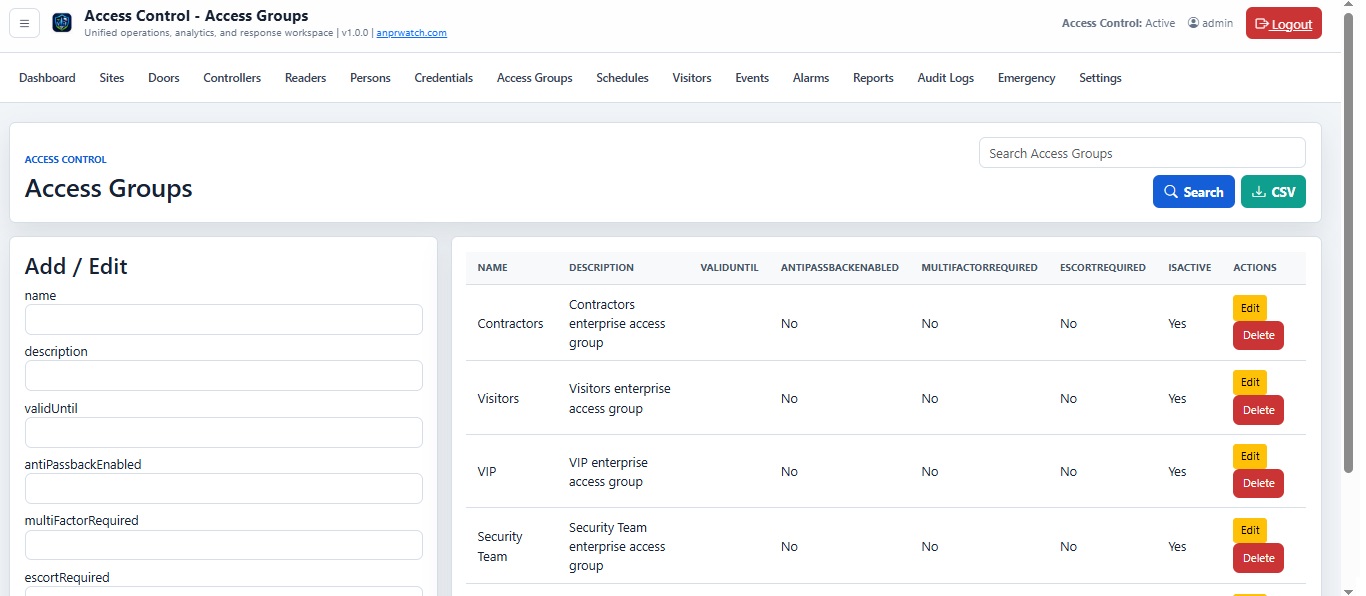1366x596 pixels.
Task: Navigate to Controllers
Action: [232, 78]
